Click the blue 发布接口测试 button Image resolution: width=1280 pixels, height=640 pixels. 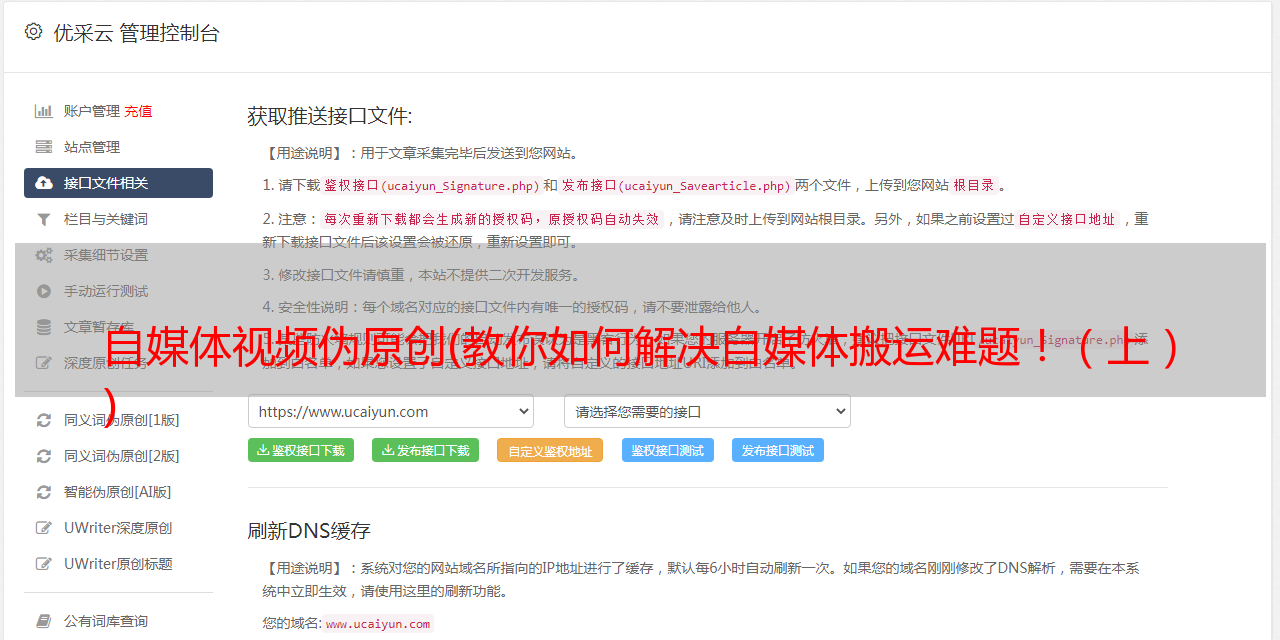click(x=778, y=450)
